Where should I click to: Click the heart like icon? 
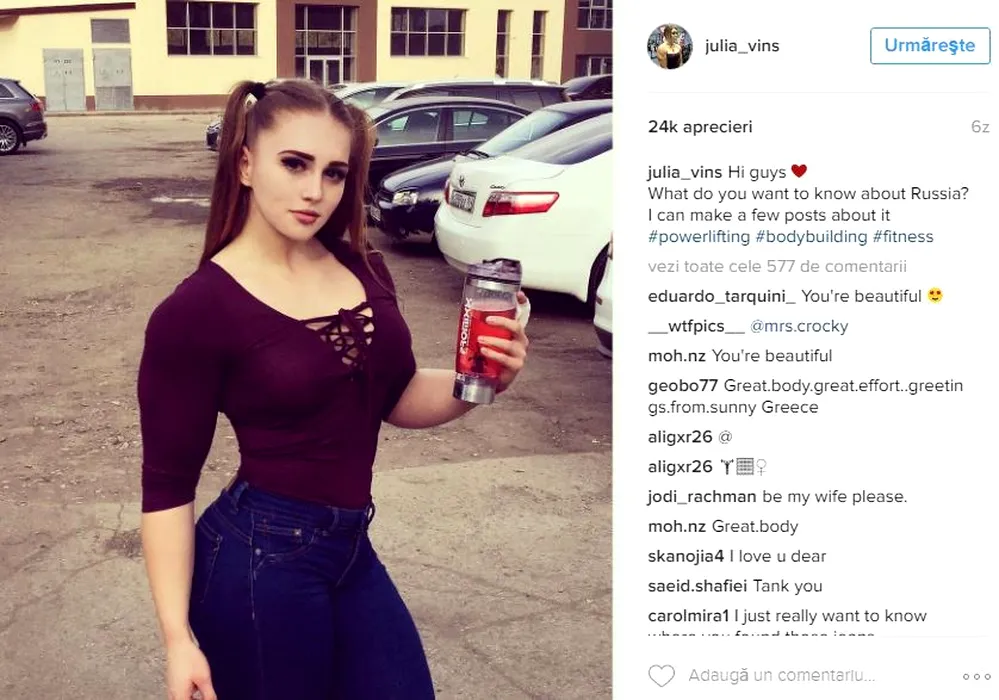[661, 676]
